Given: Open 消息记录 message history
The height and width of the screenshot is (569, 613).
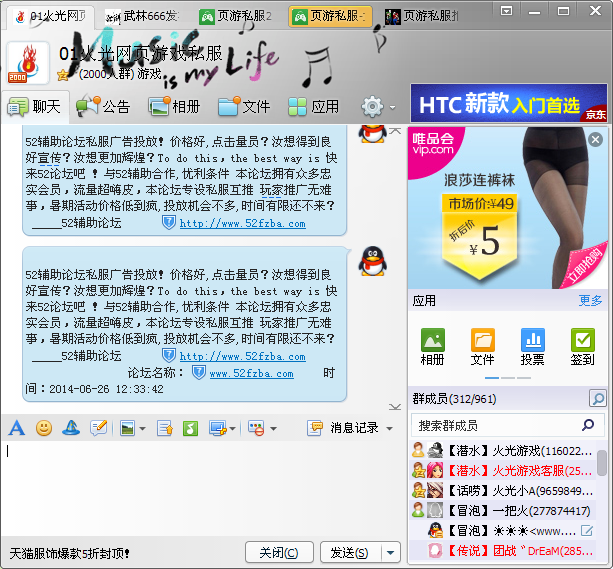Looking at the screenshot, I should point(343,428).
